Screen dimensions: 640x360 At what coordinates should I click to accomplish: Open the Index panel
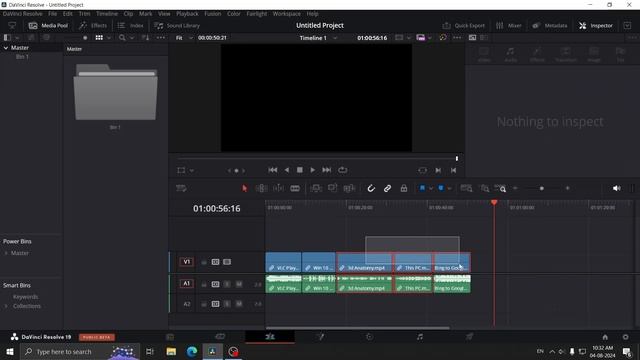click(131, 25)
